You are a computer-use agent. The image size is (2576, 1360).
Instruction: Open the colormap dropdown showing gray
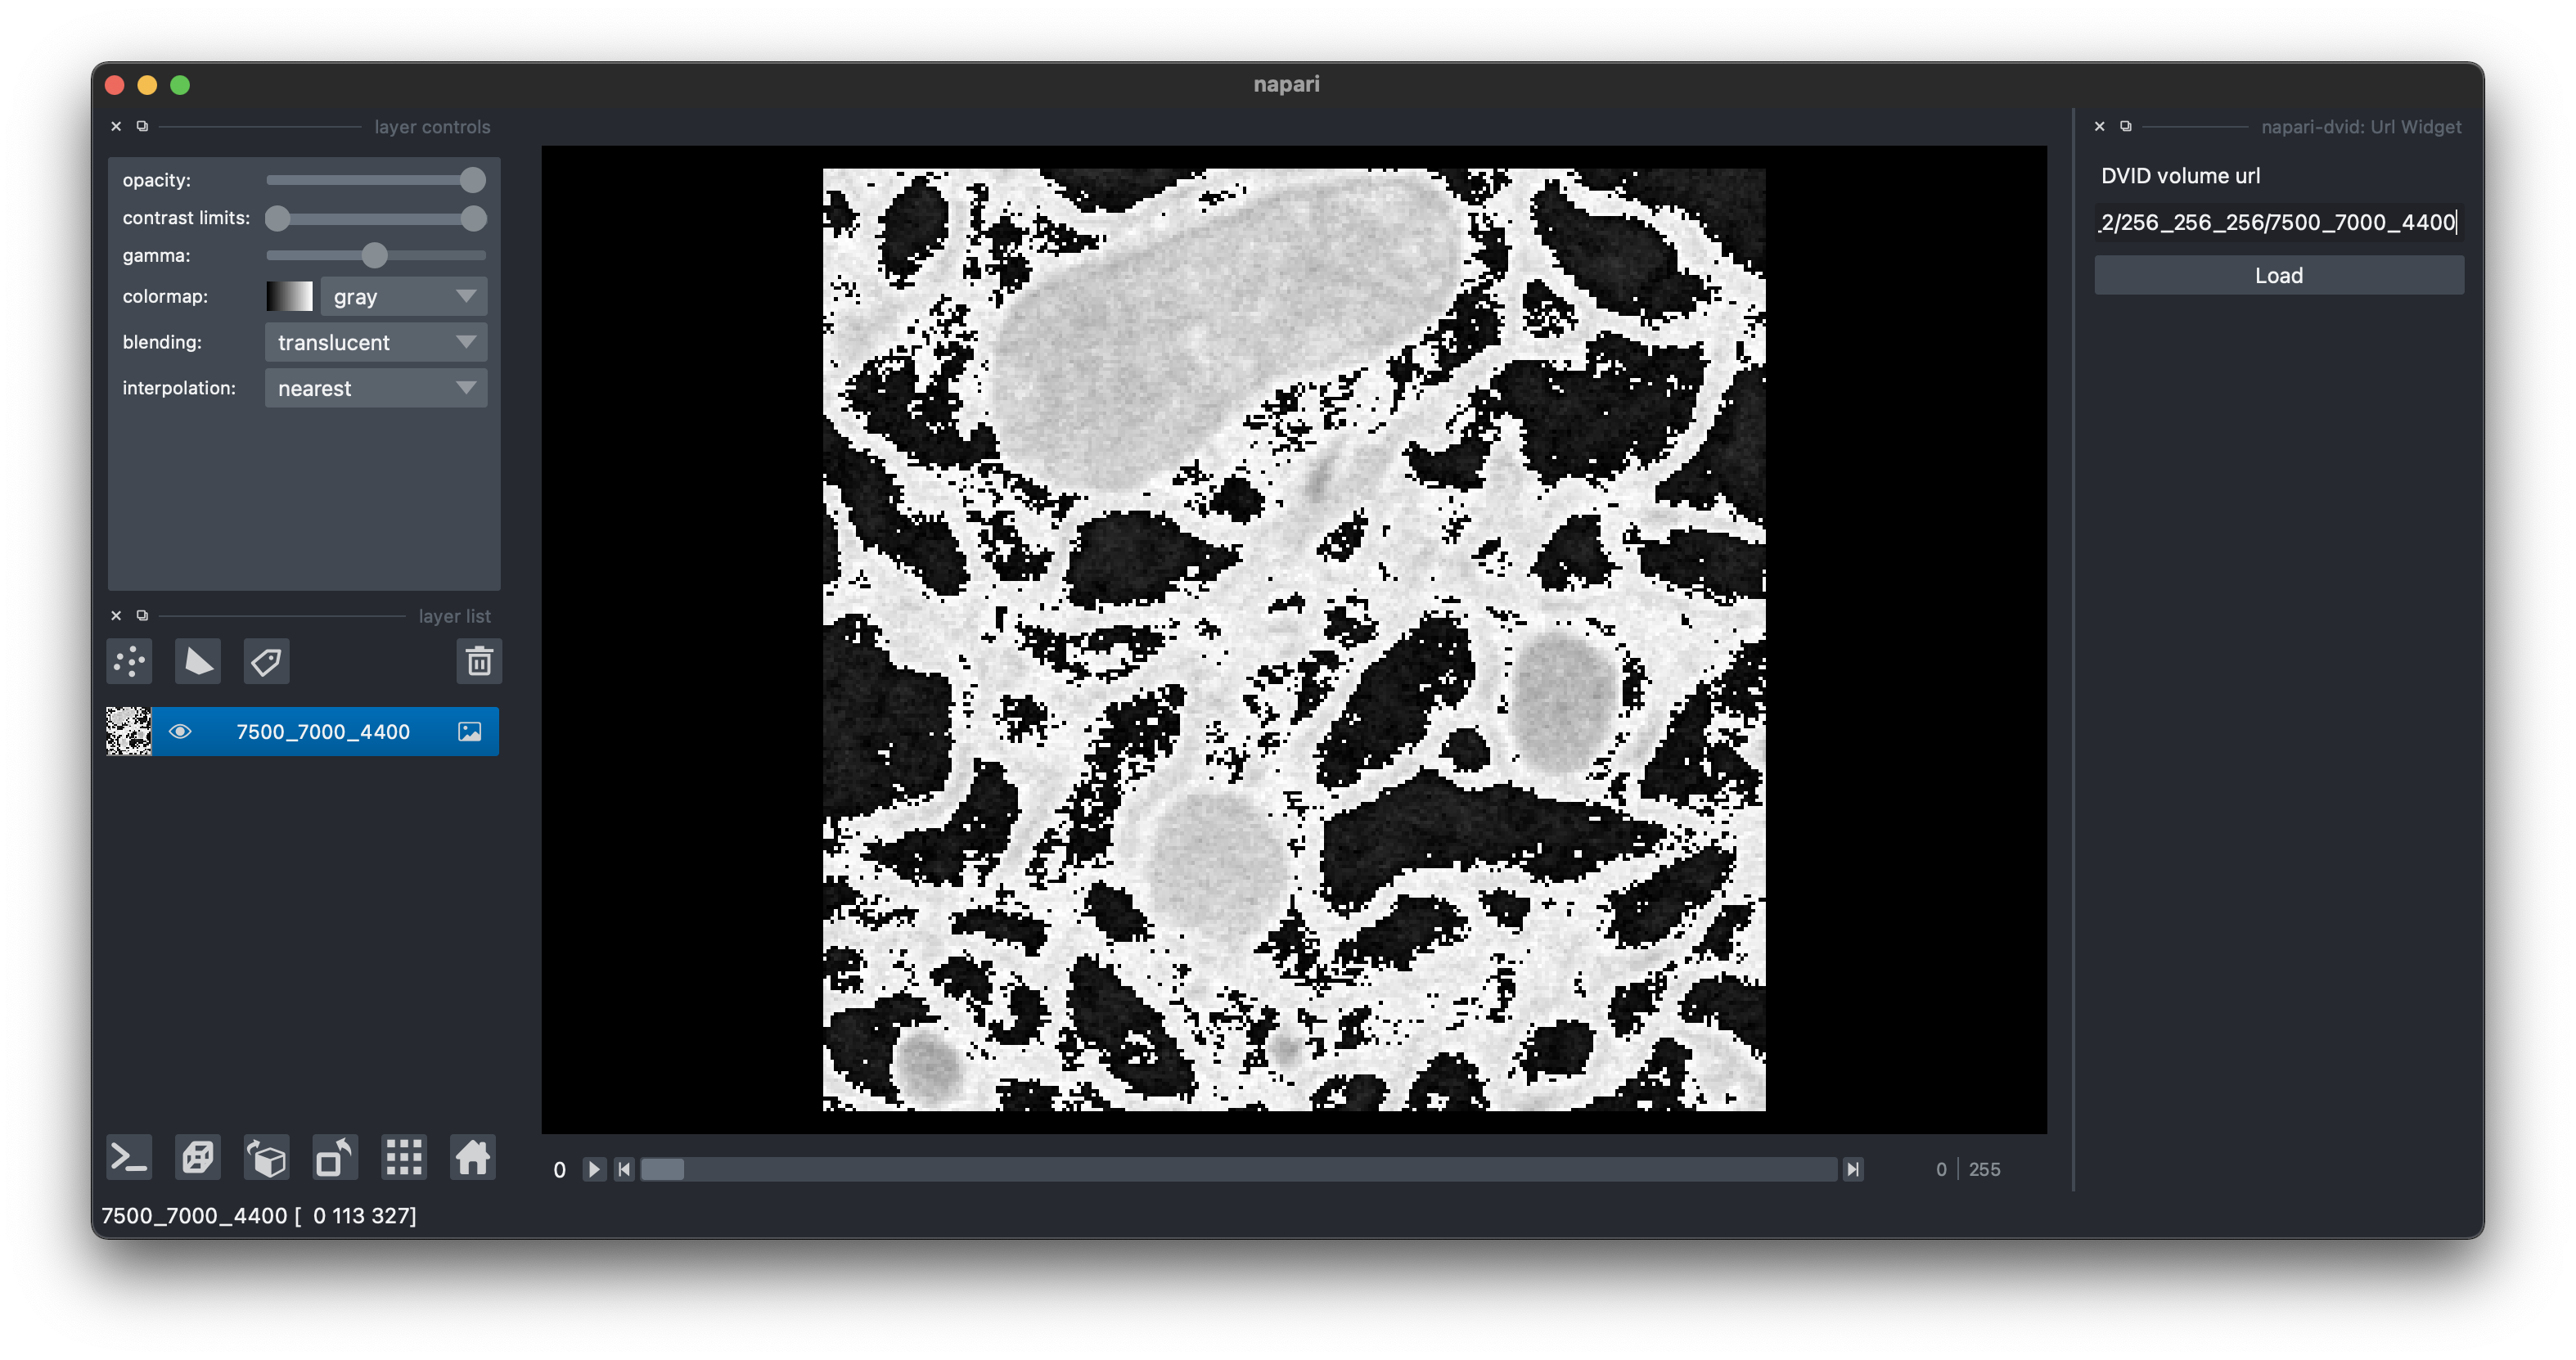(x=403, y=297)
